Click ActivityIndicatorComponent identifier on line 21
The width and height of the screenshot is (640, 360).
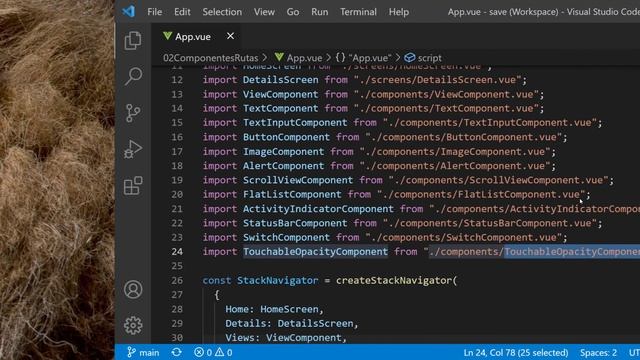[318, 209]
